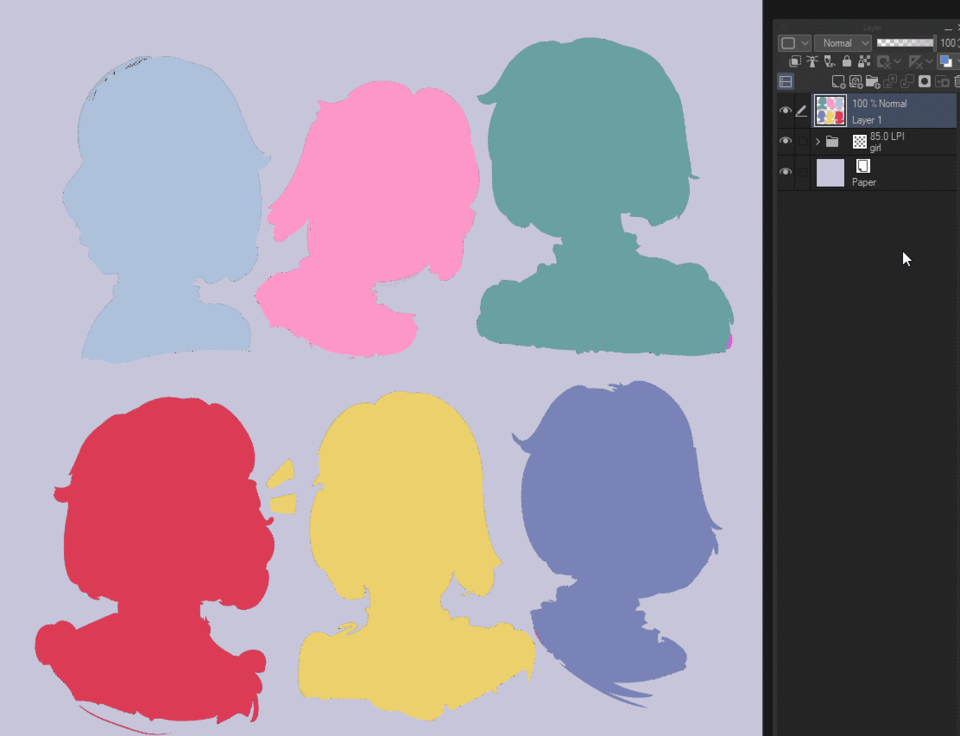Click the girl folder icon
Screen dimensions: 960x736
pyautogui.click(x=832, y=141)
